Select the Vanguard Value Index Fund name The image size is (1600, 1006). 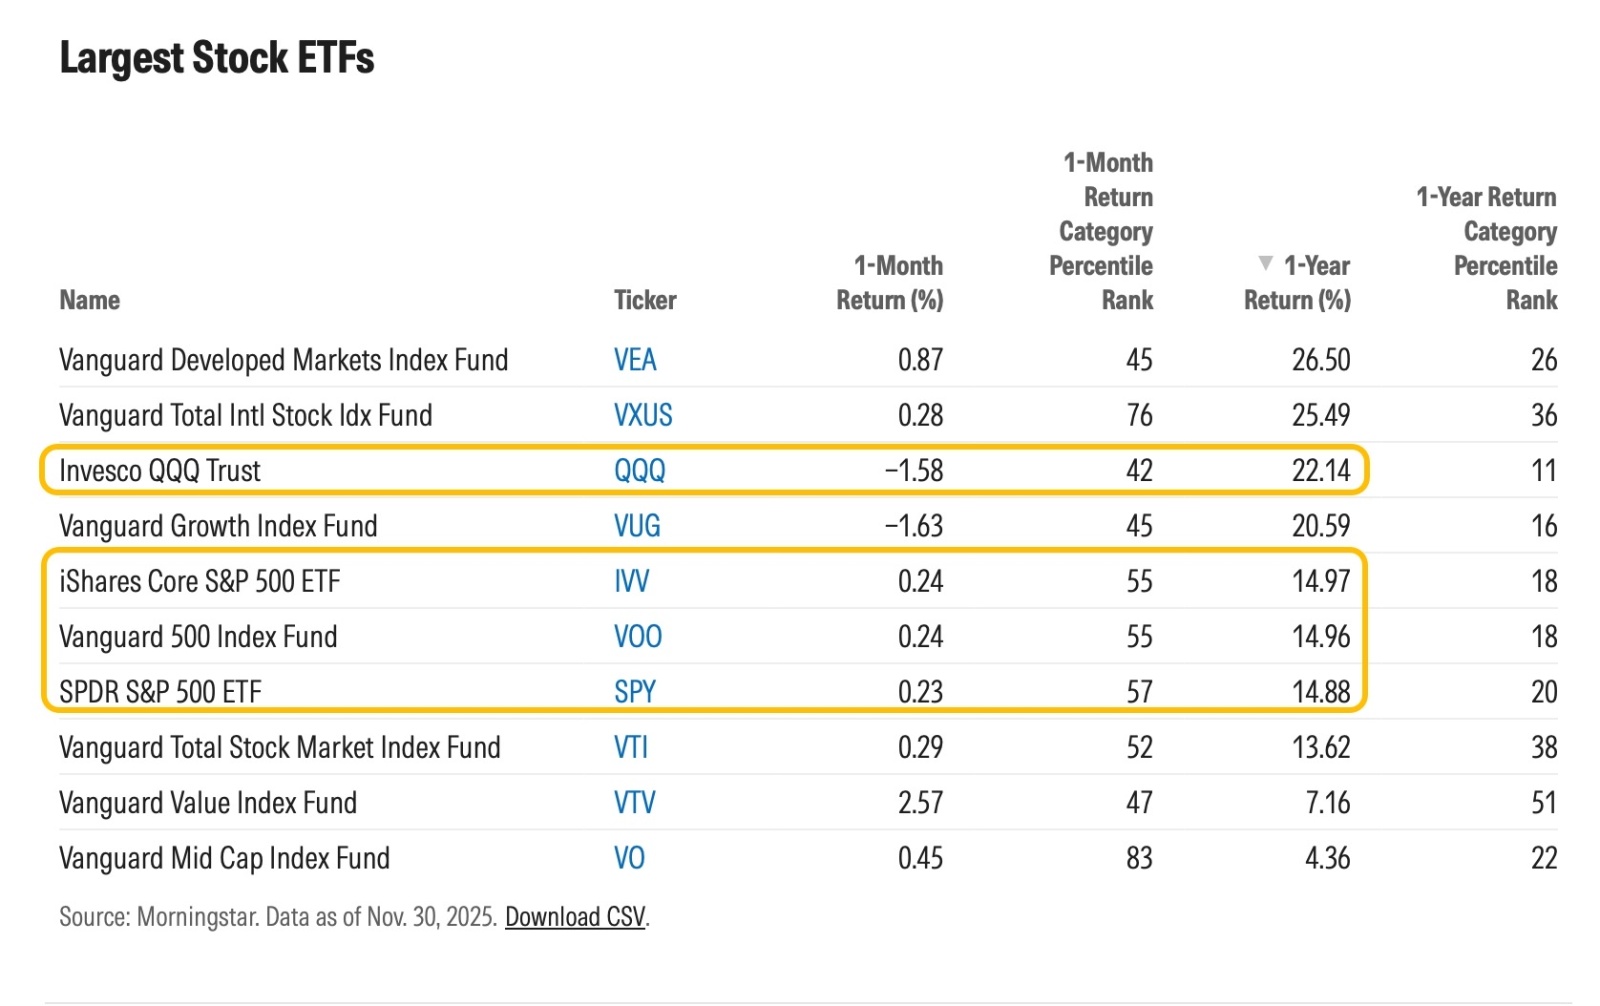208,803
